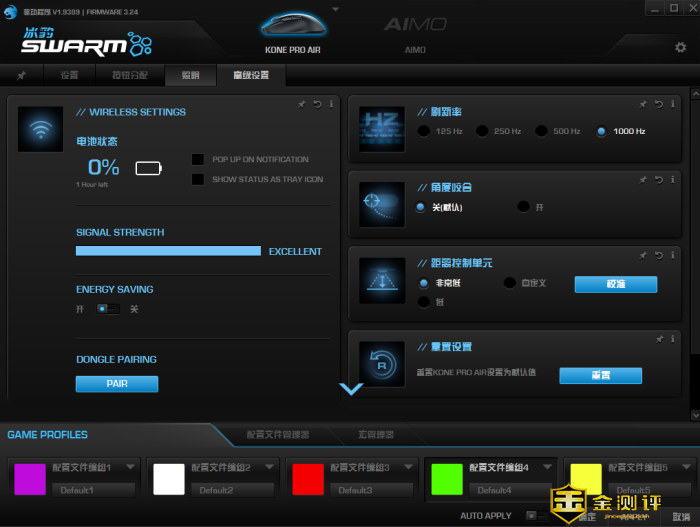Click the 校准 calibrate button
This screenshot has width=700, height=527.
tap(615, 284)
